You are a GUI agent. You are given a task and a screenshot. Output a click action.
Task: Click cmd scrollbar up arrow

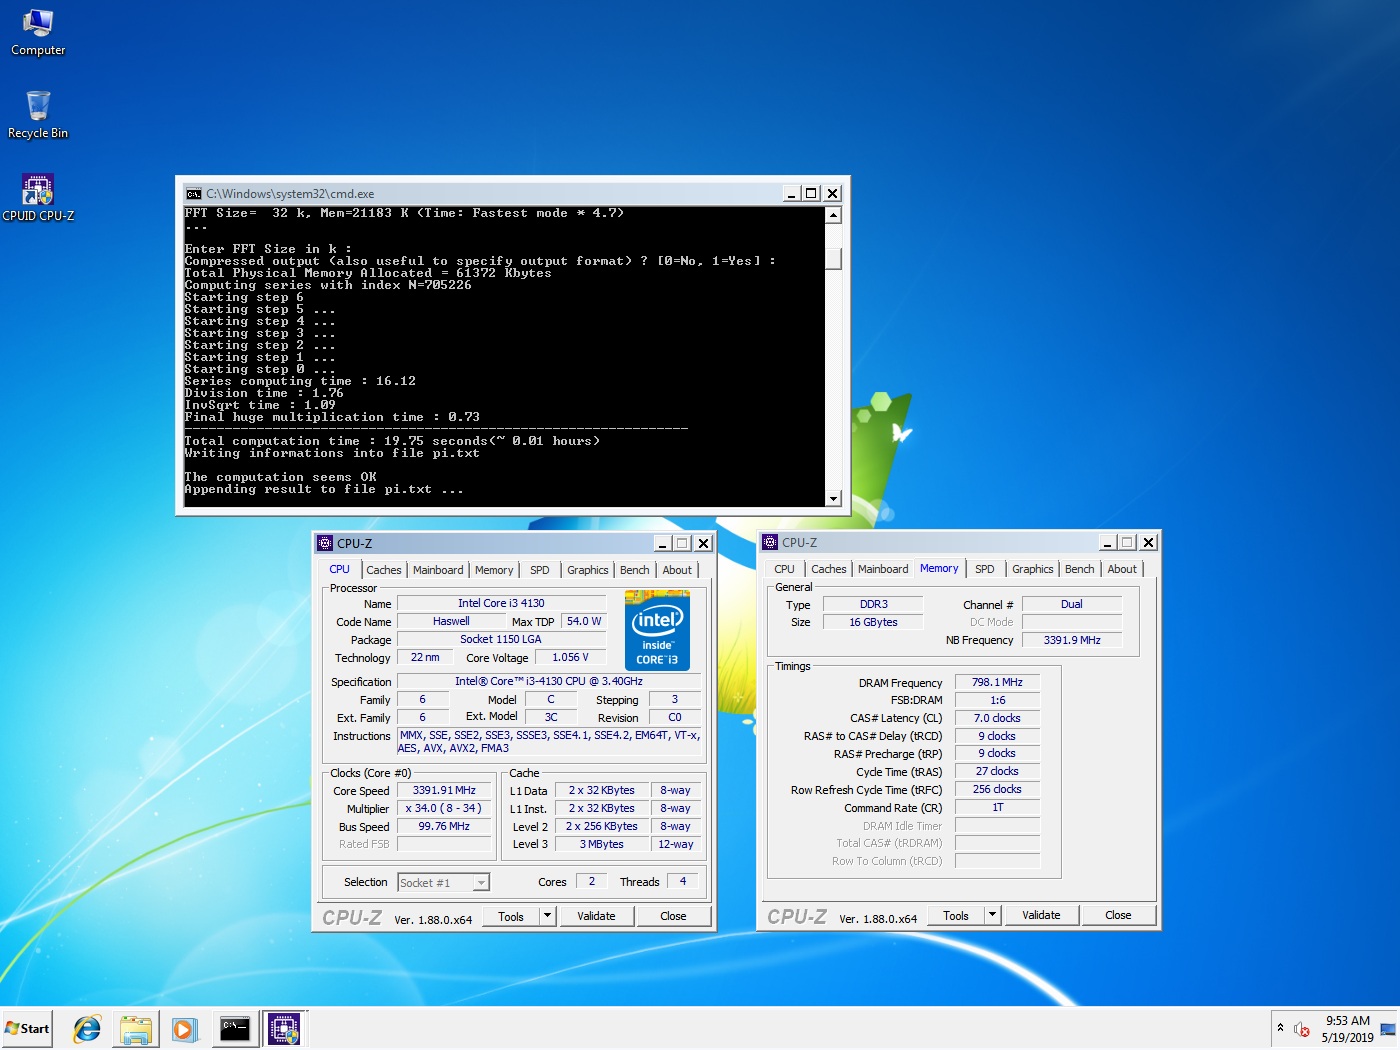click(x=834, y=215)
